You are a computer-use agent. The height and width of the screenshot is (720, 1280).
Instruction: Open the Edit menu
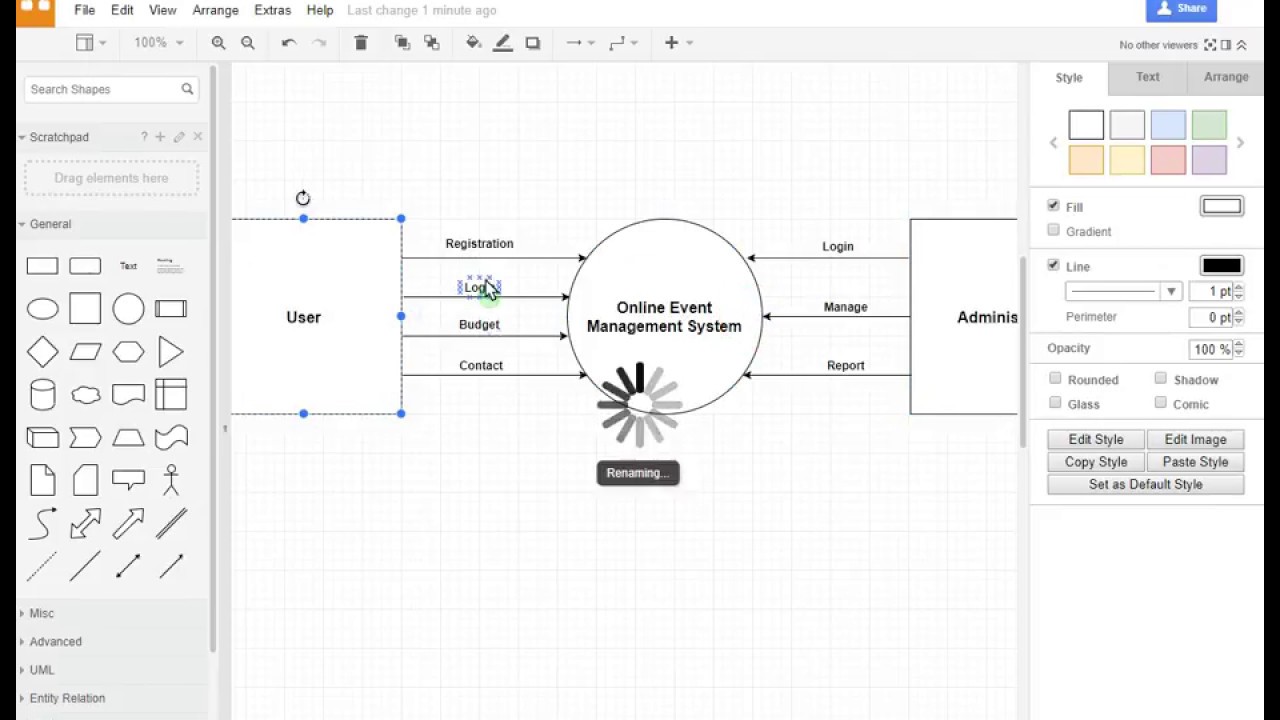click(x=122, y=10)
